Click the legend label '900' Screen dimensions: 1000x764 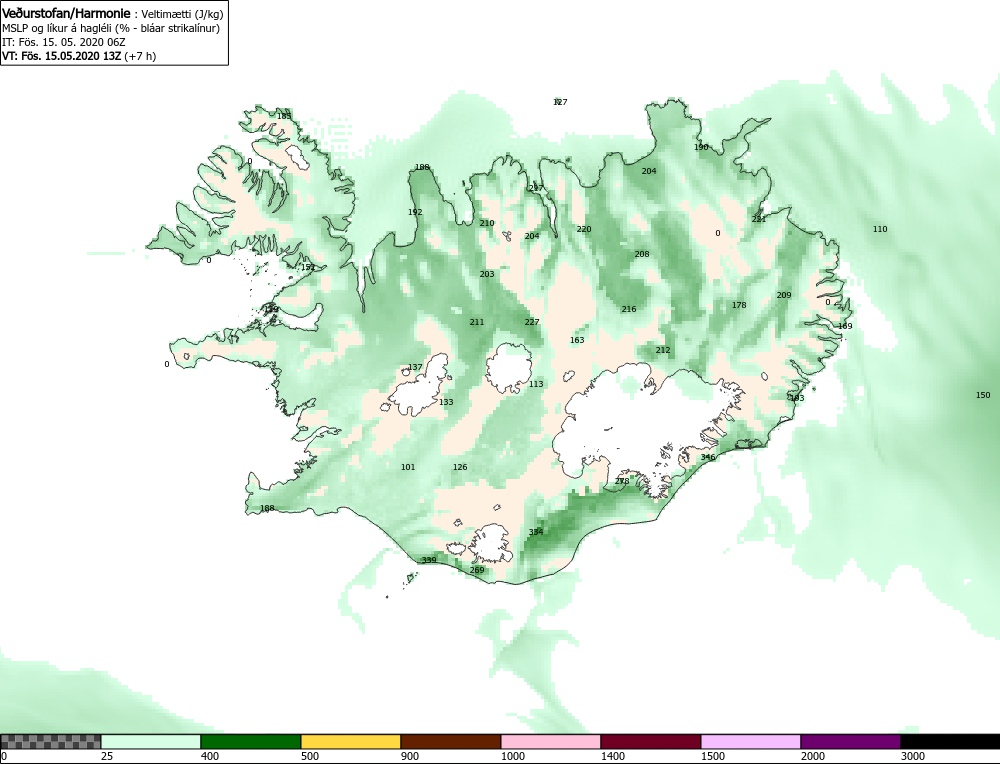coord(410,756)
